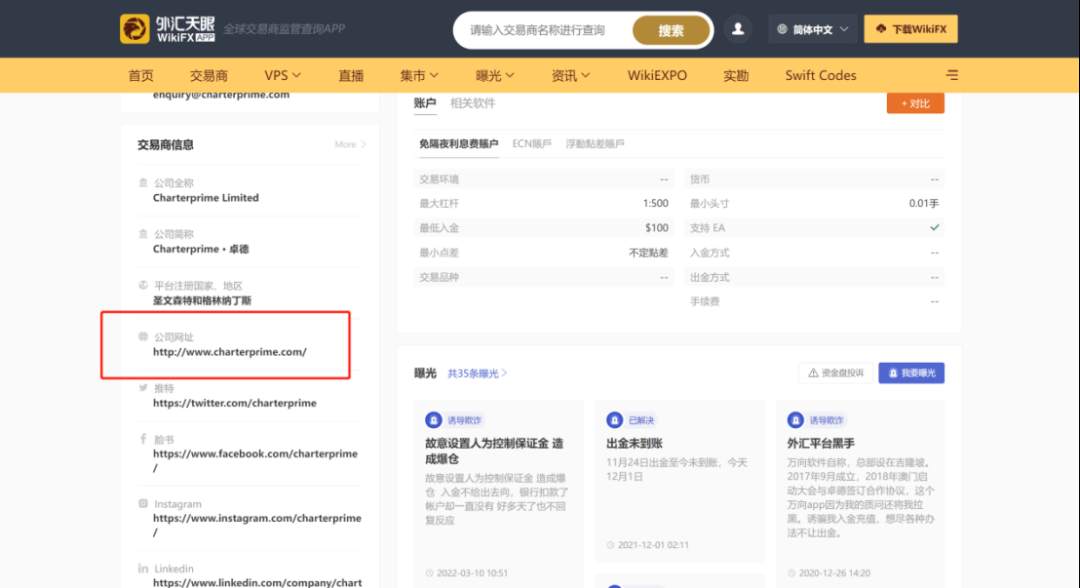Open 实勘 navigation item
The height and width of the screenshot is (588, 1080).
tap(736, 75)
